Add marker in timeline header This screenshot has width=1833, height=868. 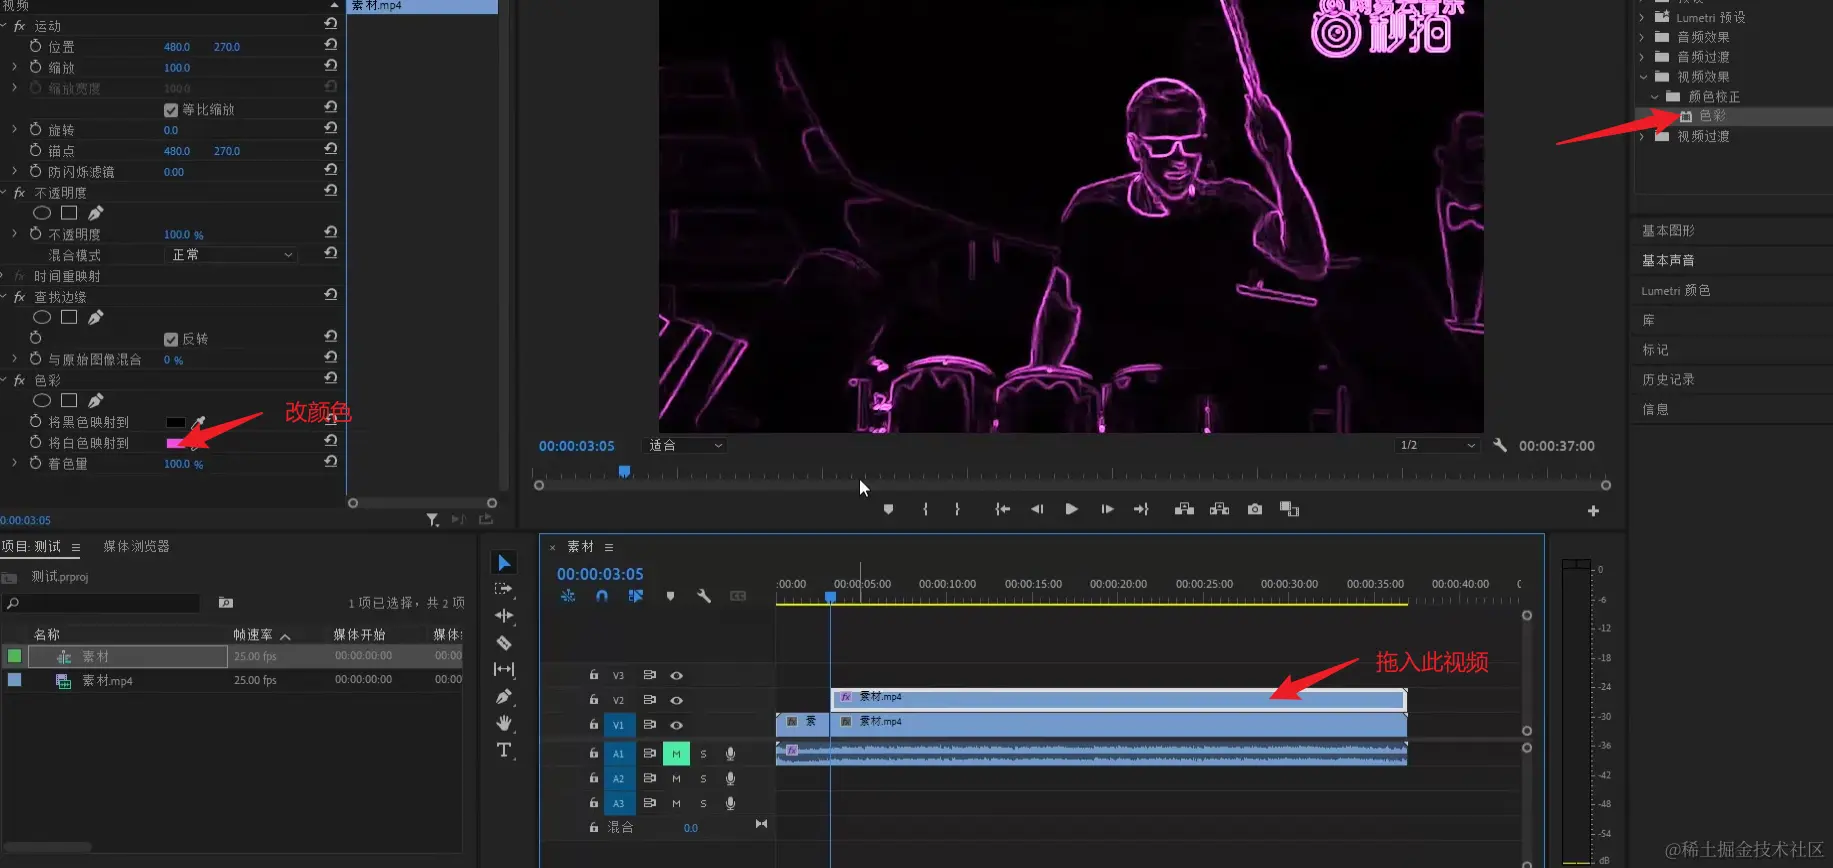pyautogui.click(x=670, y=596)
